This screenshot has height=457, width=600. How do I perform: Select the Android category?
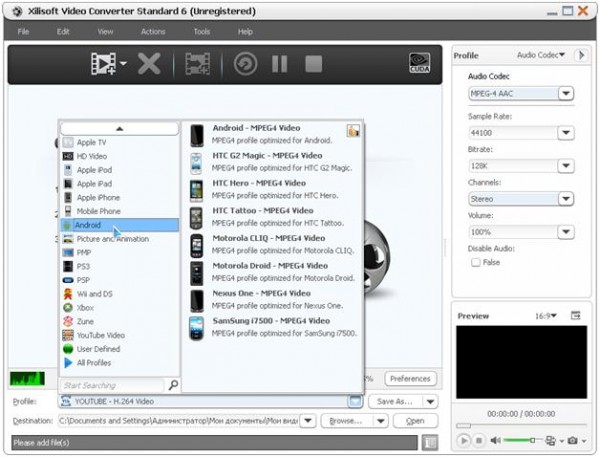point(120,225)
